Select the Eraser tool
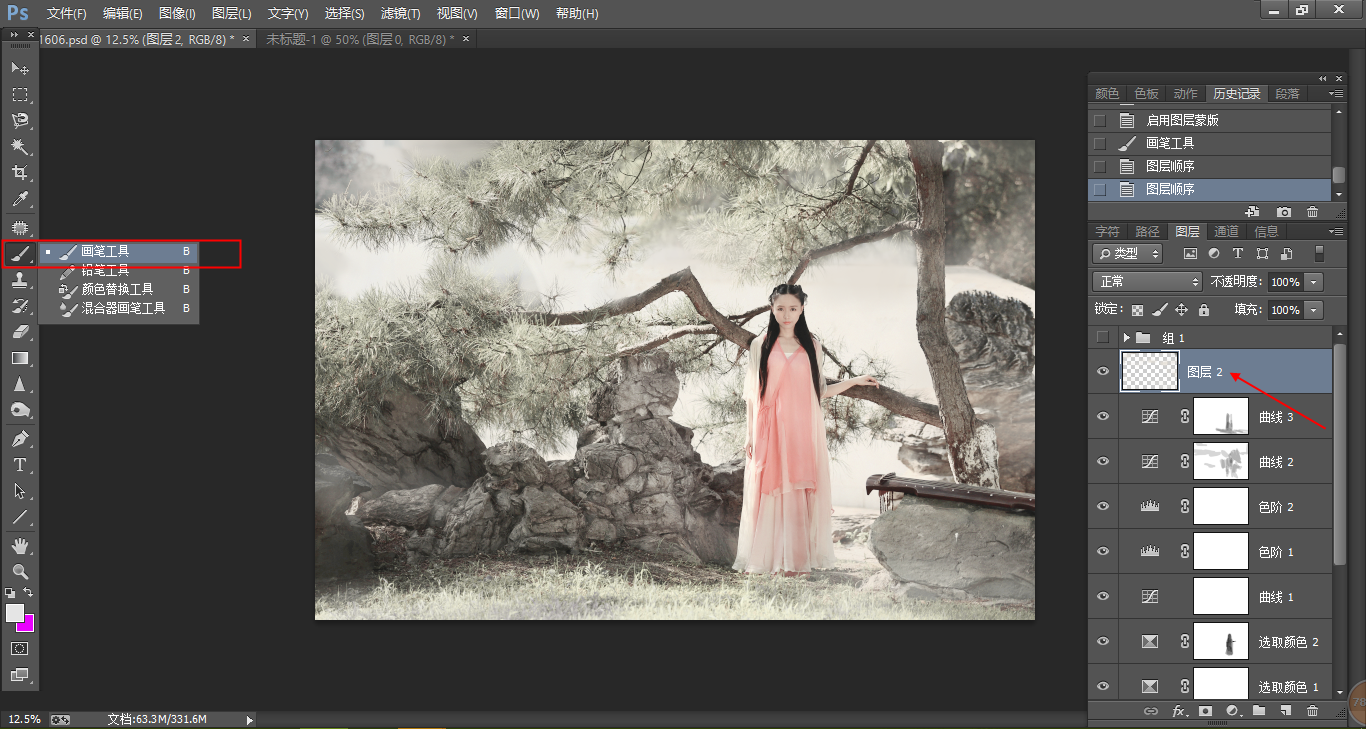 coord(19,332)
